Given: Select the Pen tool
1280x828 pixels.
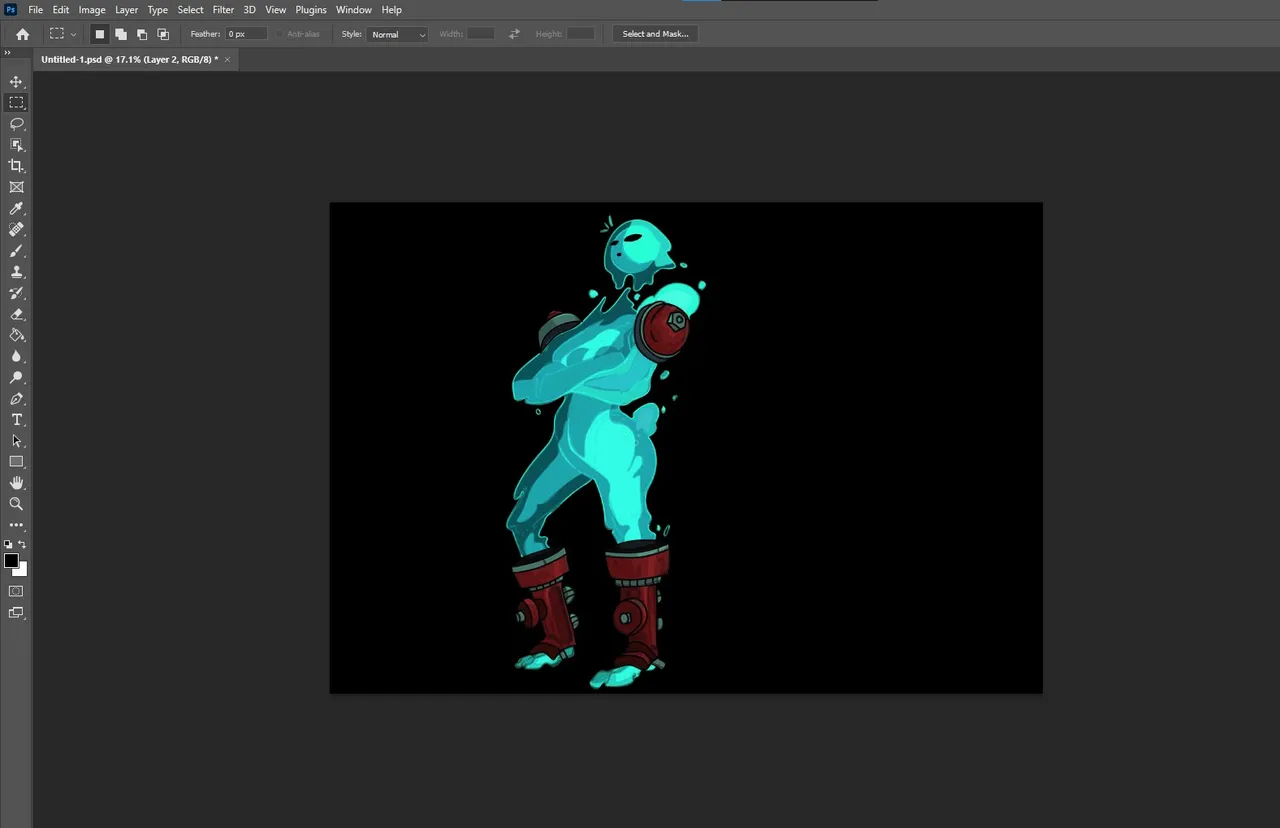Looking at the screenshot, I should 16,399.
